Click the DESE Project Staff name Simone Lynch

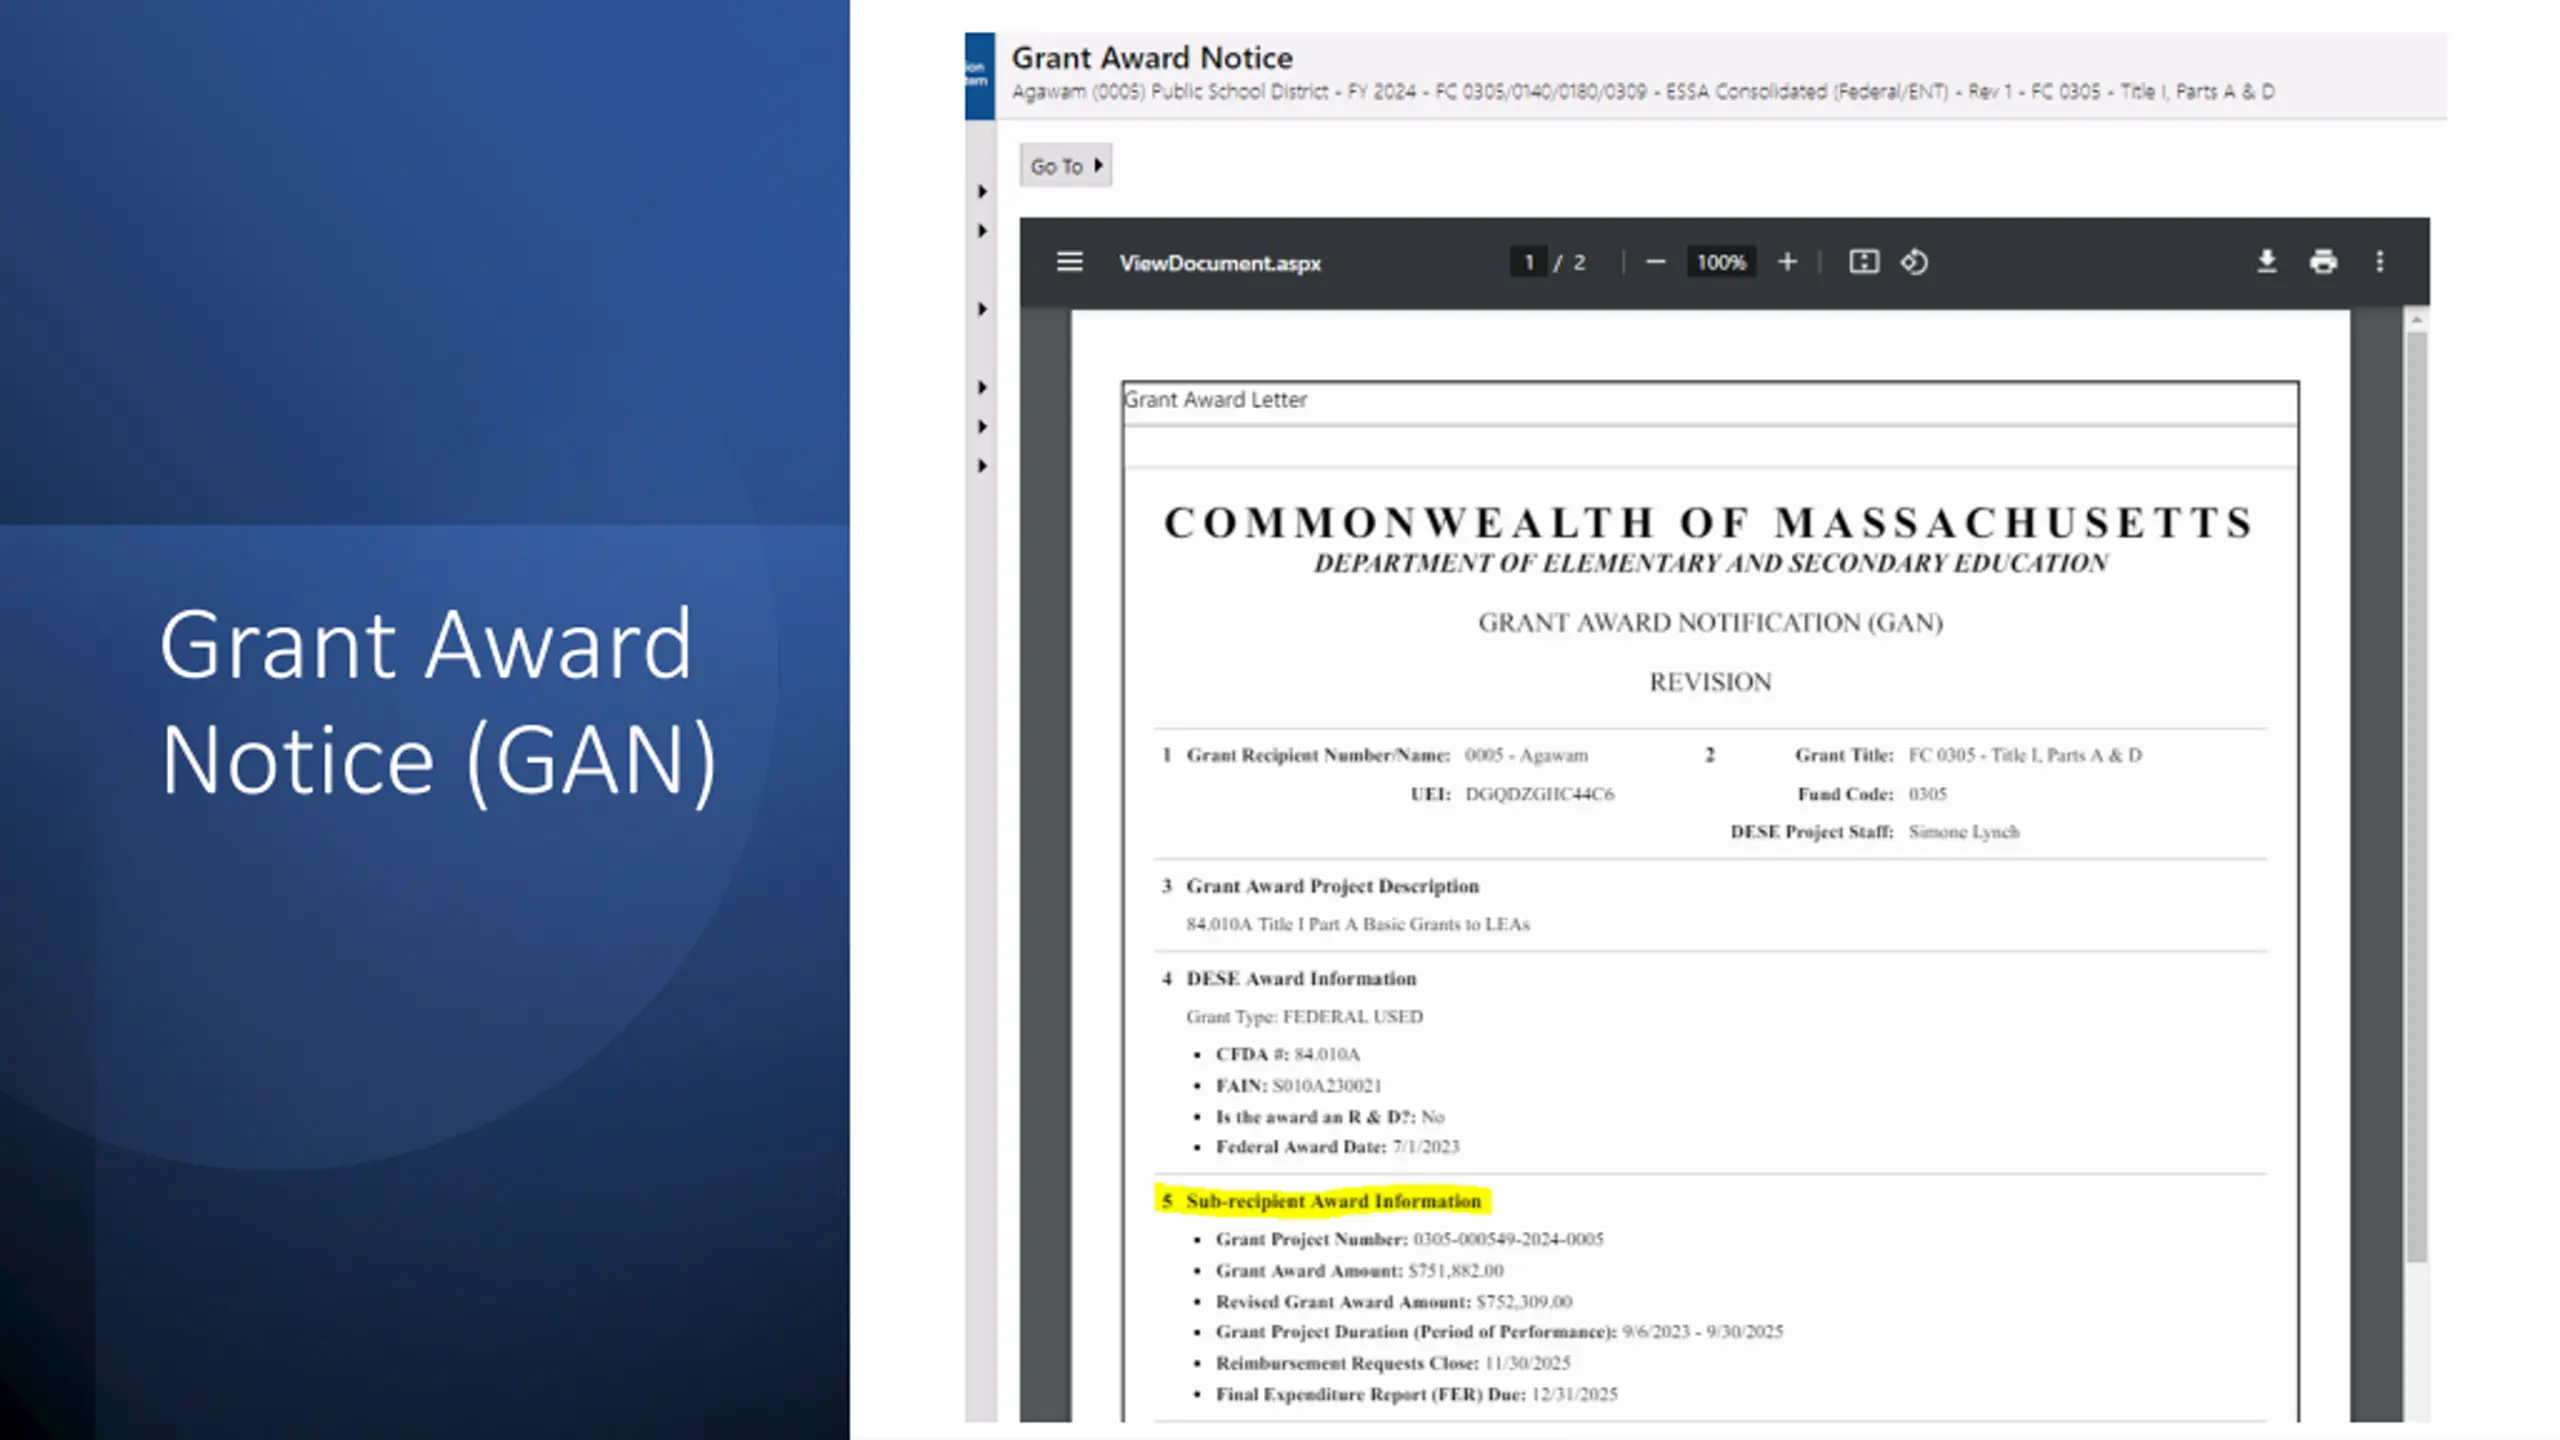(x=1964, y=832)
